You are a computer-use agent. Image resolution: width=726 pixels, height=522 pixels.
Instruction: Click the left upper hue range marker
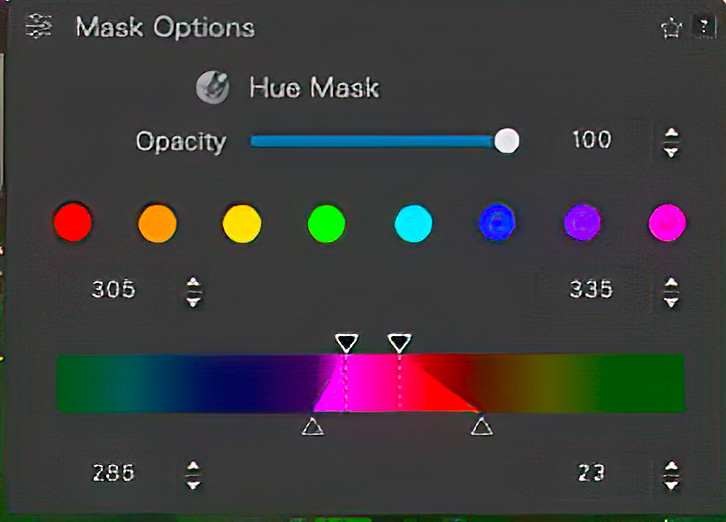(x=346, y=343)
